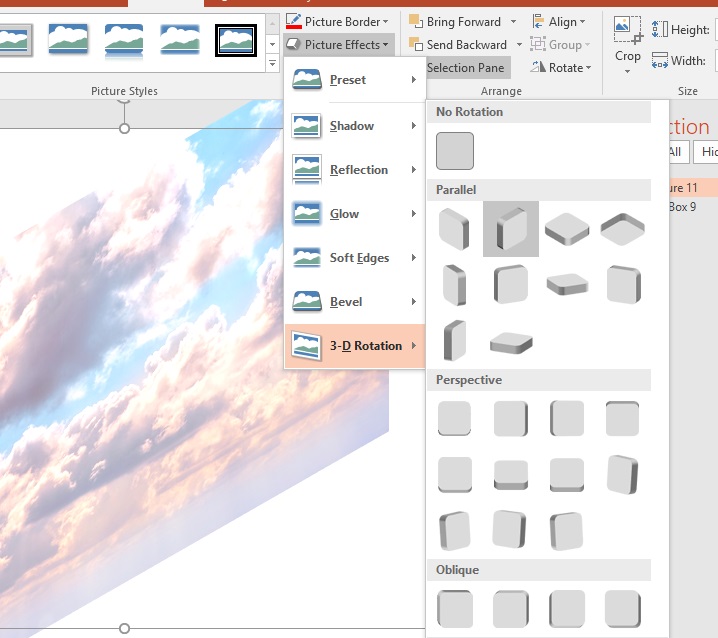Apply the reflected picture style thumbnail
Viewport: 718px width, 638px height.
click(124, 41)
